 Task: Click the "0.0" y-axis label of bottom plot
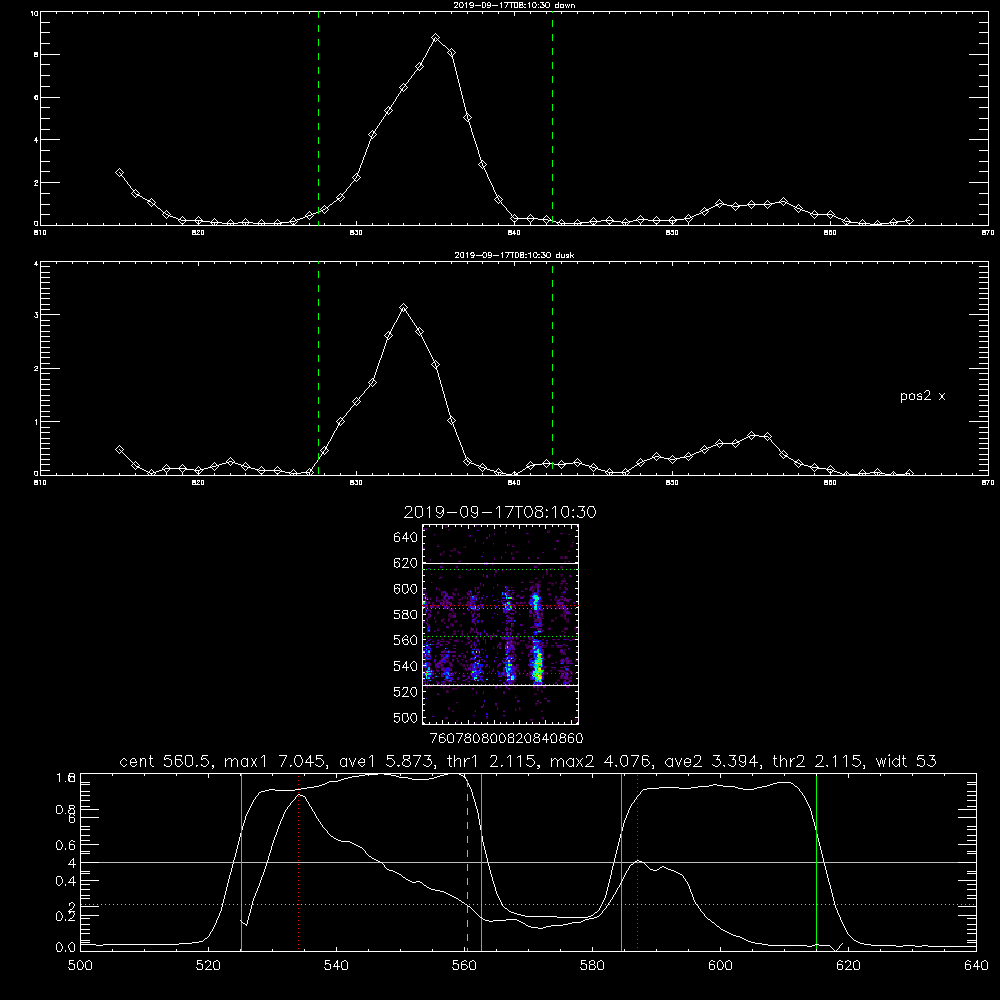66,948
